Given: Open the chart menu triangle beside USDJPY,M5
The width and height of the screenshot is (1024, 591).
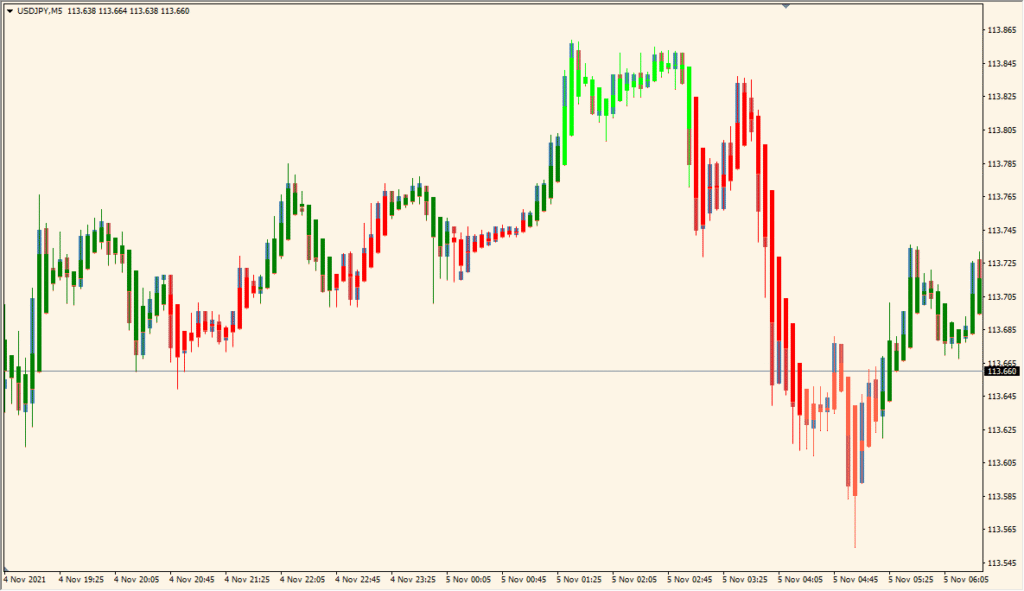Looking at the screenshot, I should pos(10,11).
